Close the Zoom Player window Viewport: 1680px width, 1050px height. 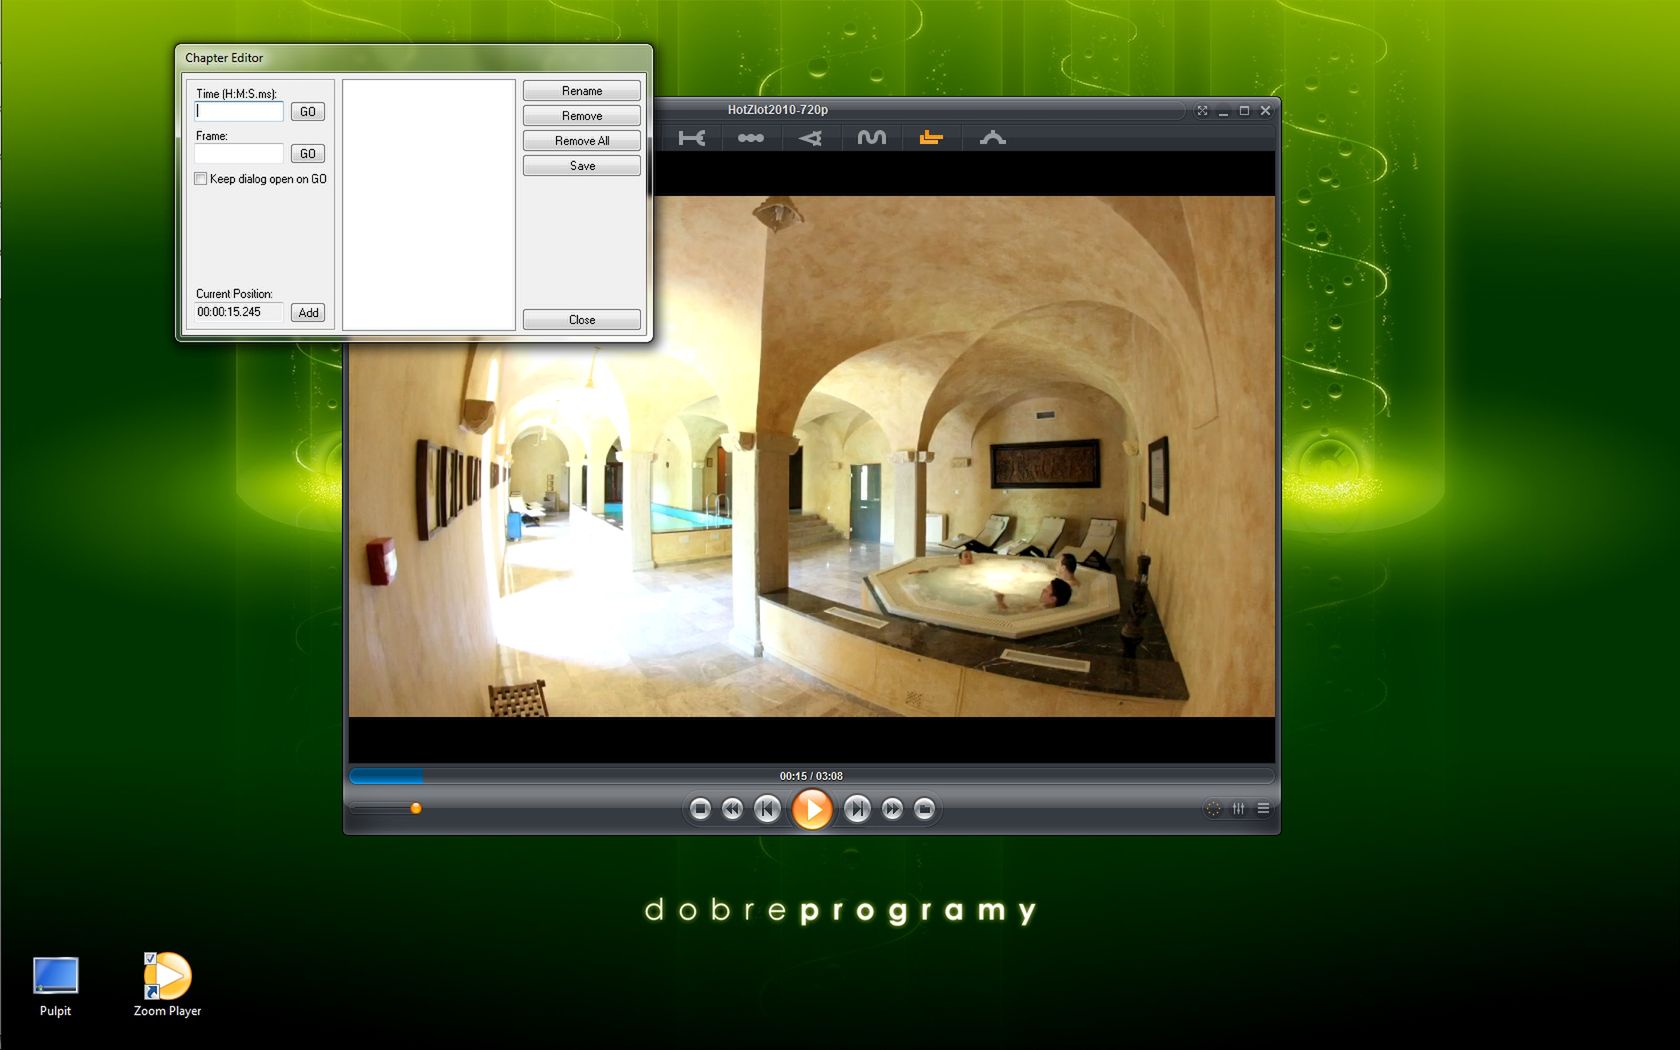[x=1265, y=111]
